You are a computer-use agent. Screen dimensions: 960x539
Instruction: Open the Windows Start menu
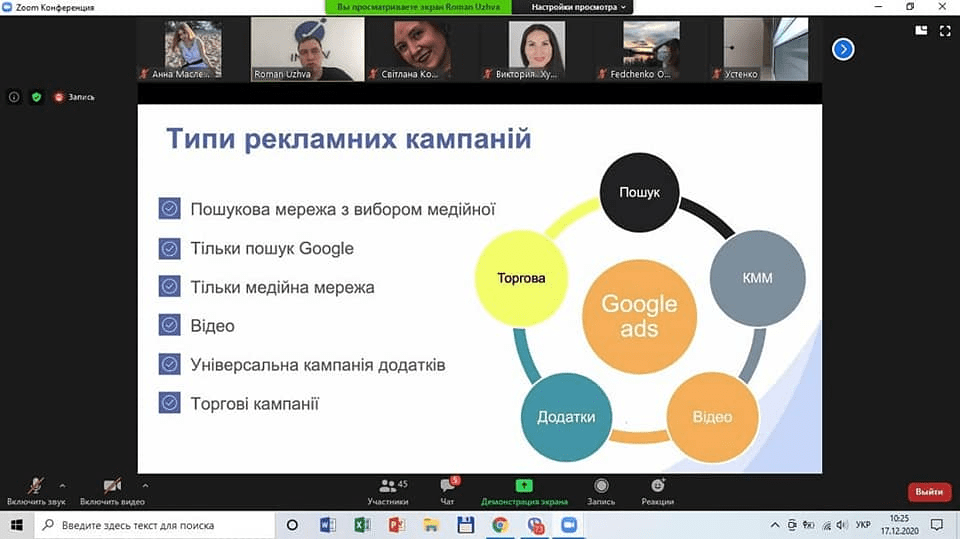[x=17, y=525]
